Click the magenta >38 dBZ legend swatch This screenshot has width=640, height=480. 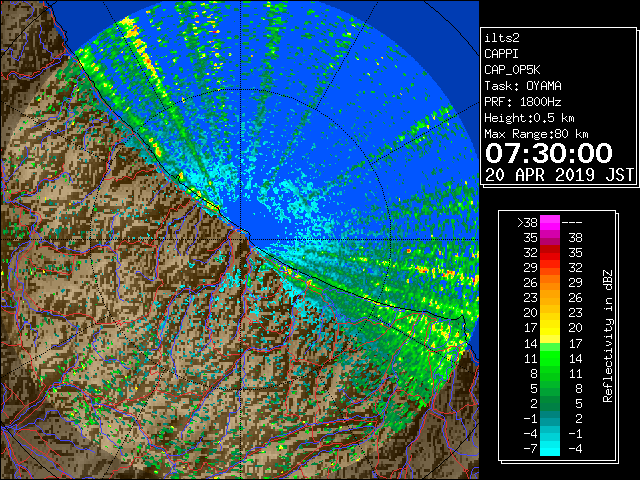click(550, 222)
